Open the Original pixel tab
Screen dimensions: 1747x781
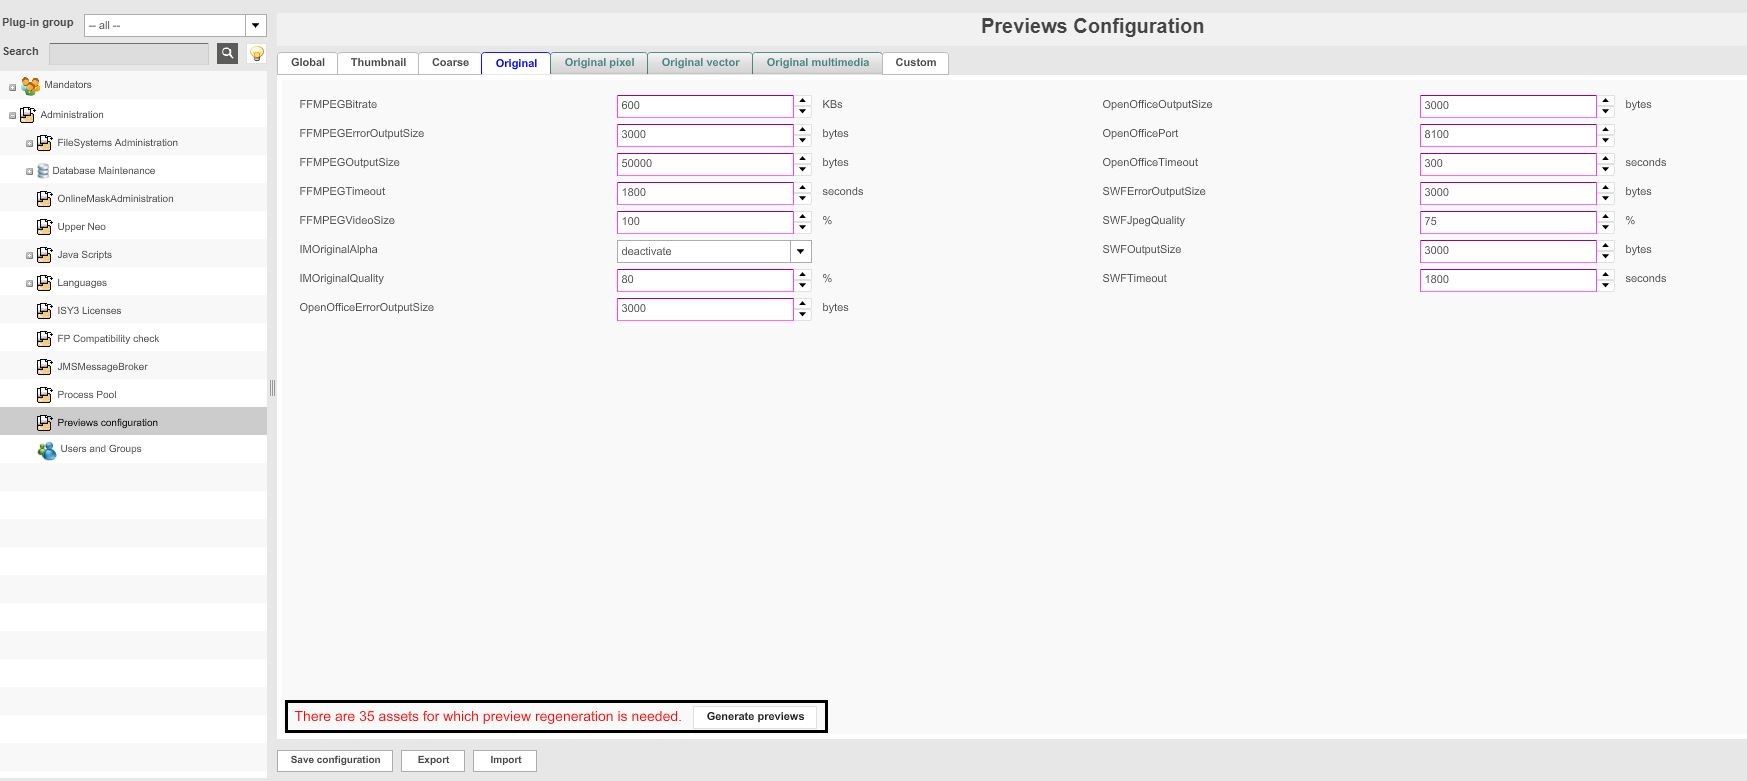pos(599,63)
